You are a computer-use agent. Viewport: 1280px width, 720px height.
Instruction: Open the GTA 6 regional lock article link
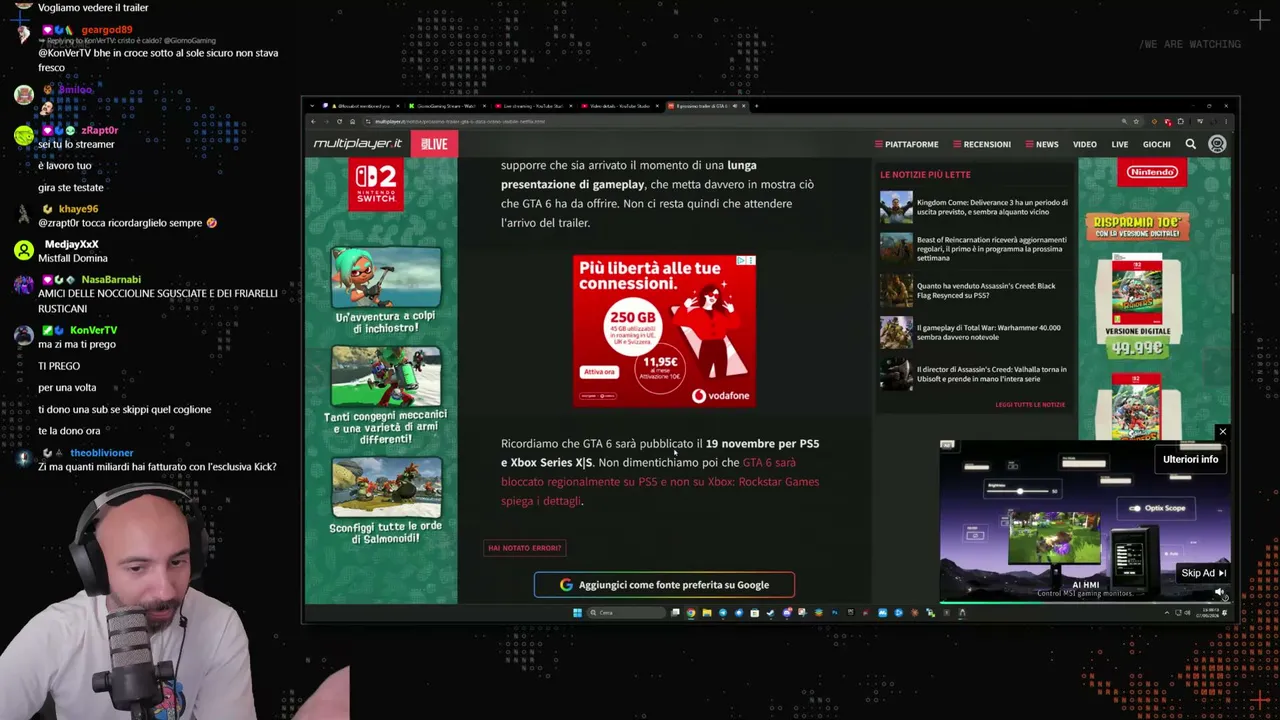click(x=660, y=482)
